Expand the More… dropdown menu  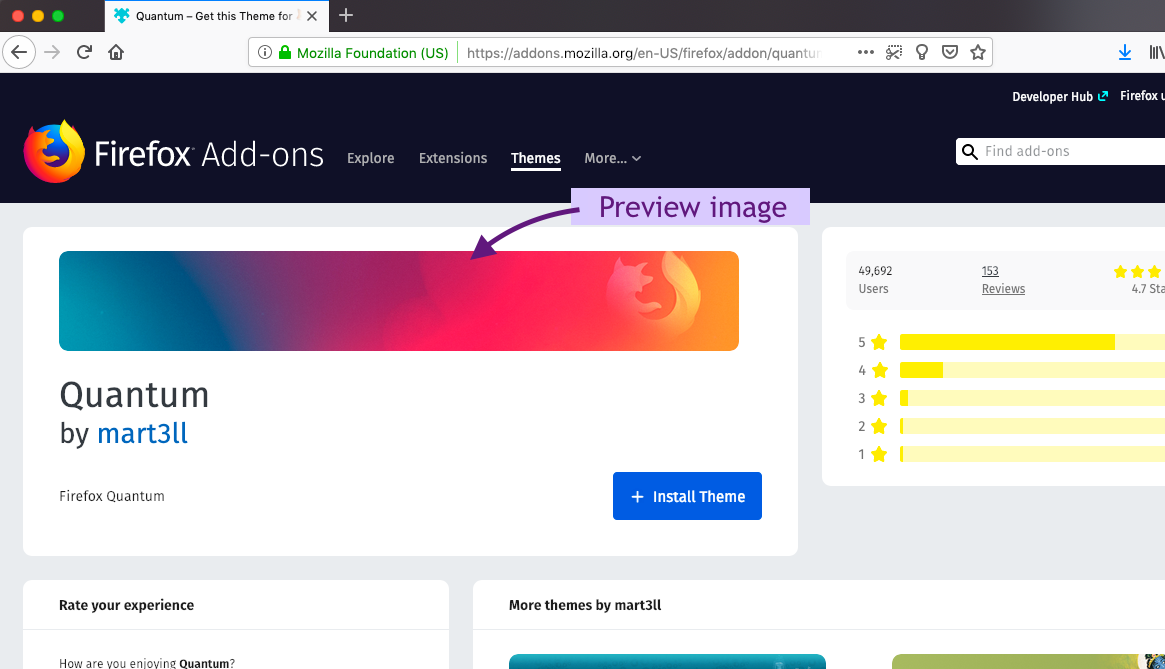click(612, 158)
